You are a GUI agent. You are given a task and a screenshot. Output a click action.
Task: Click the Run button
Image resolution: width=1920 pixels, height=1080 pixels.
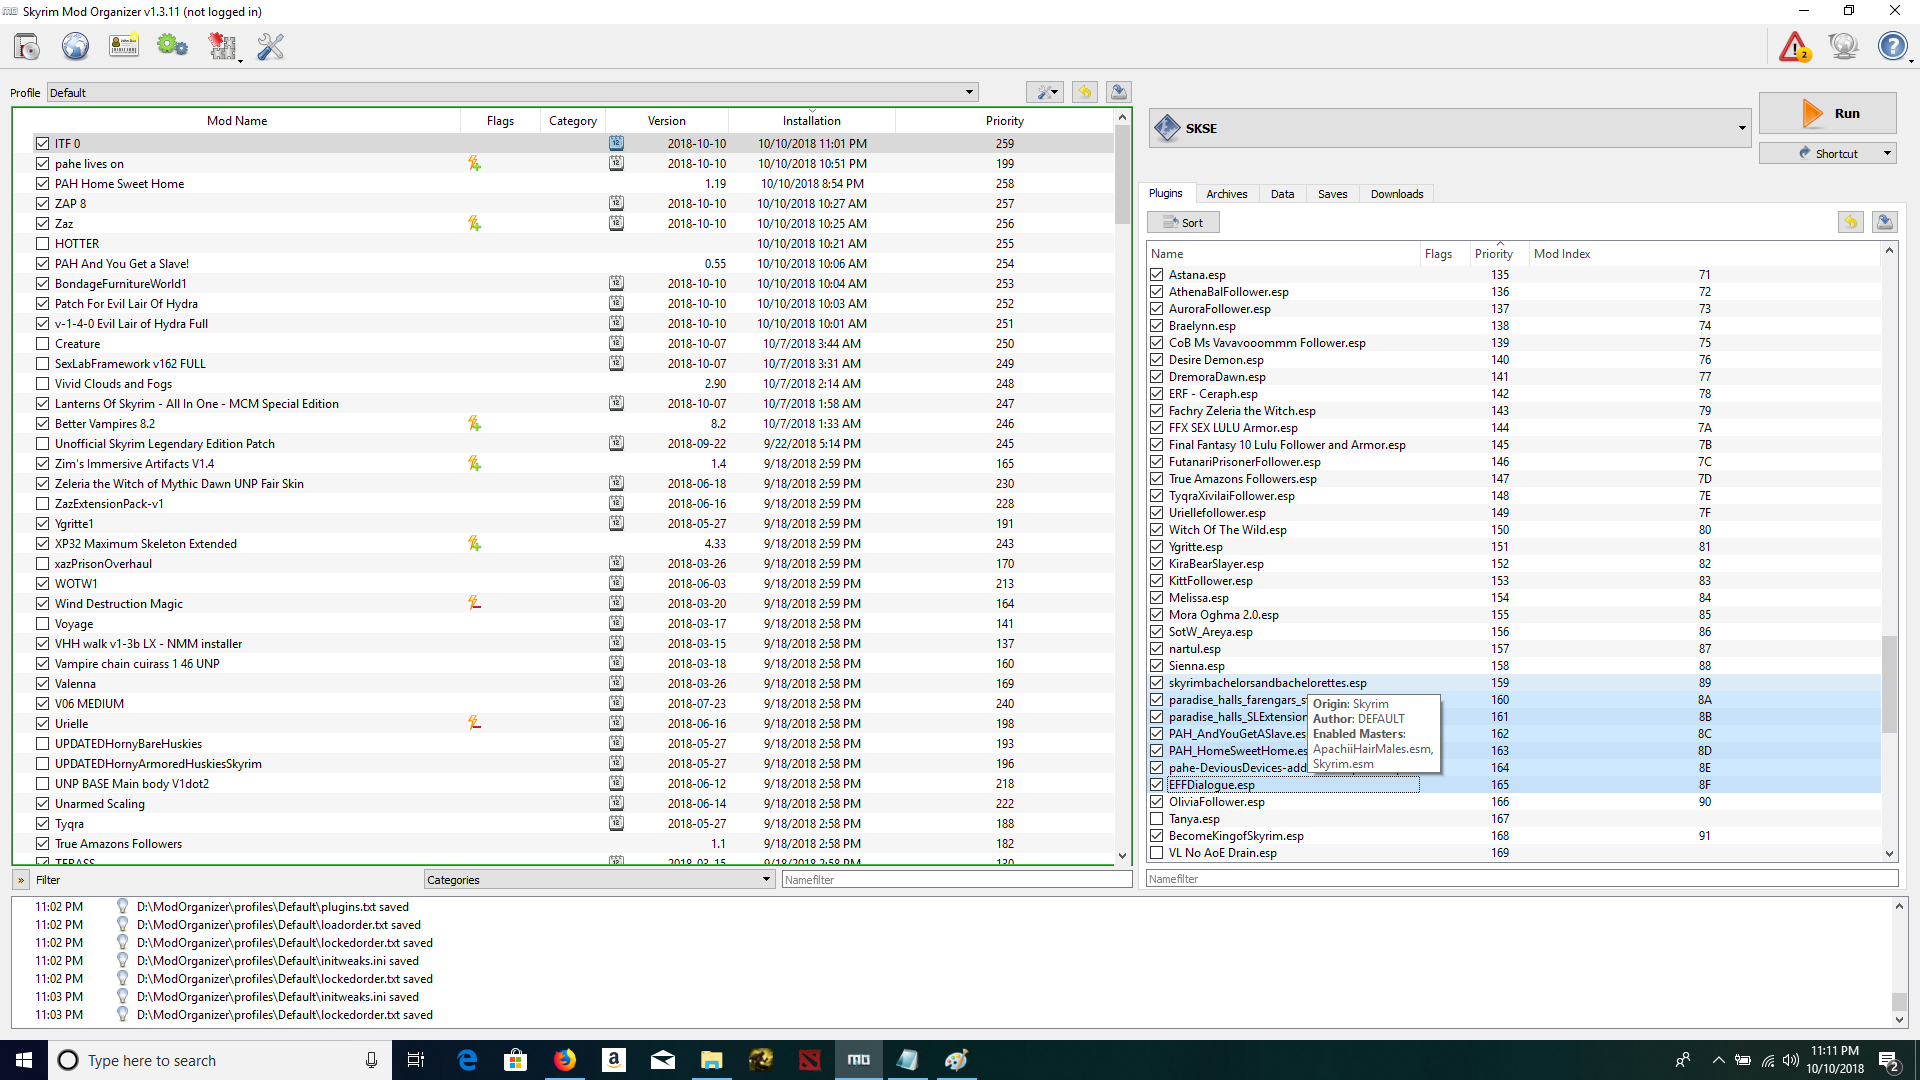pos(1827,113)
